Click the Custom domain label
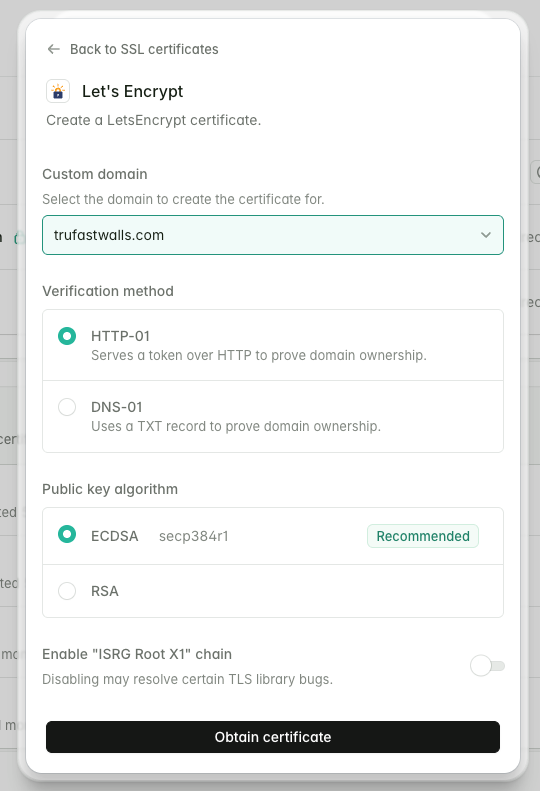The image size is (540, 791). [95, 174]
